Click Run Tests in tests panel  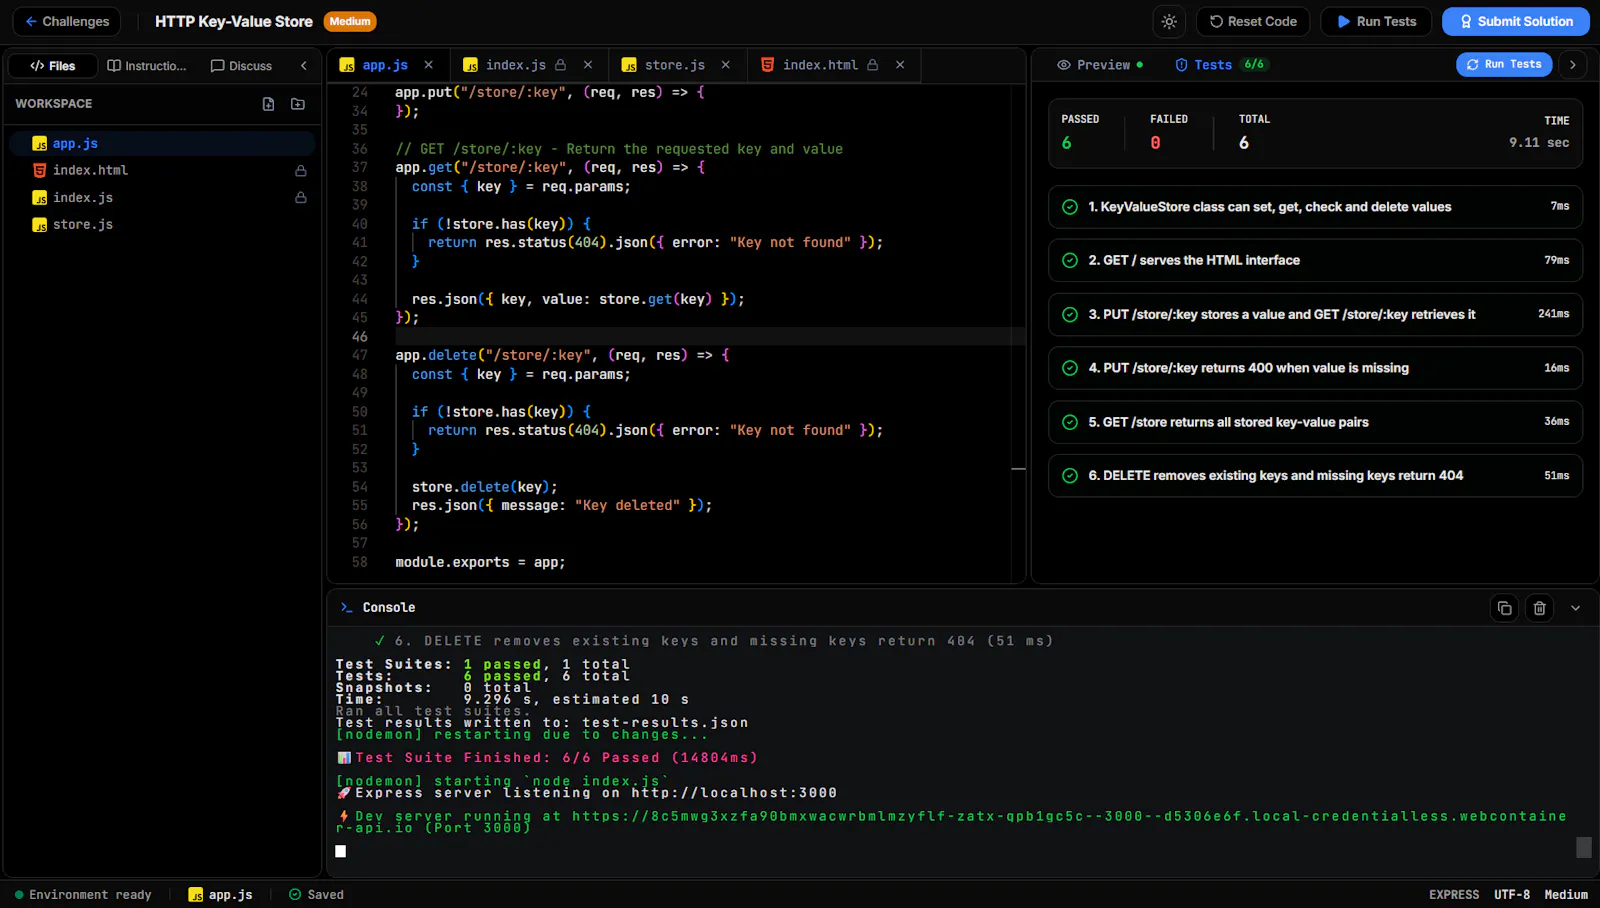pos(1504,65)
